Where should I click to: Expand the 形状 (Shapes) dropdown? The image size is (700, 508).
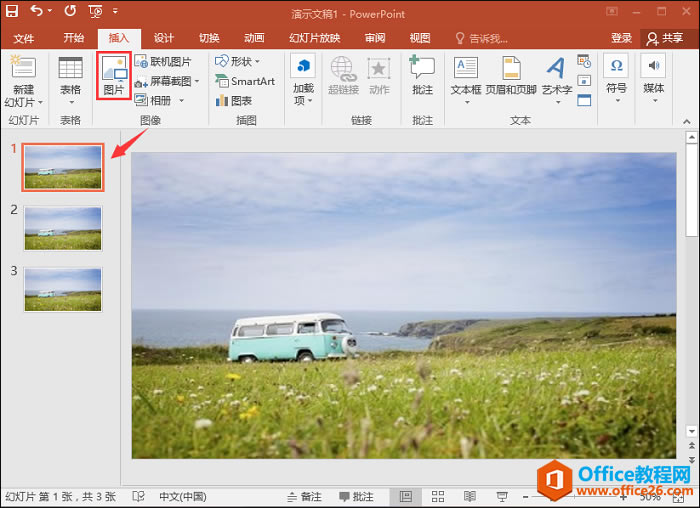[238, 62]
